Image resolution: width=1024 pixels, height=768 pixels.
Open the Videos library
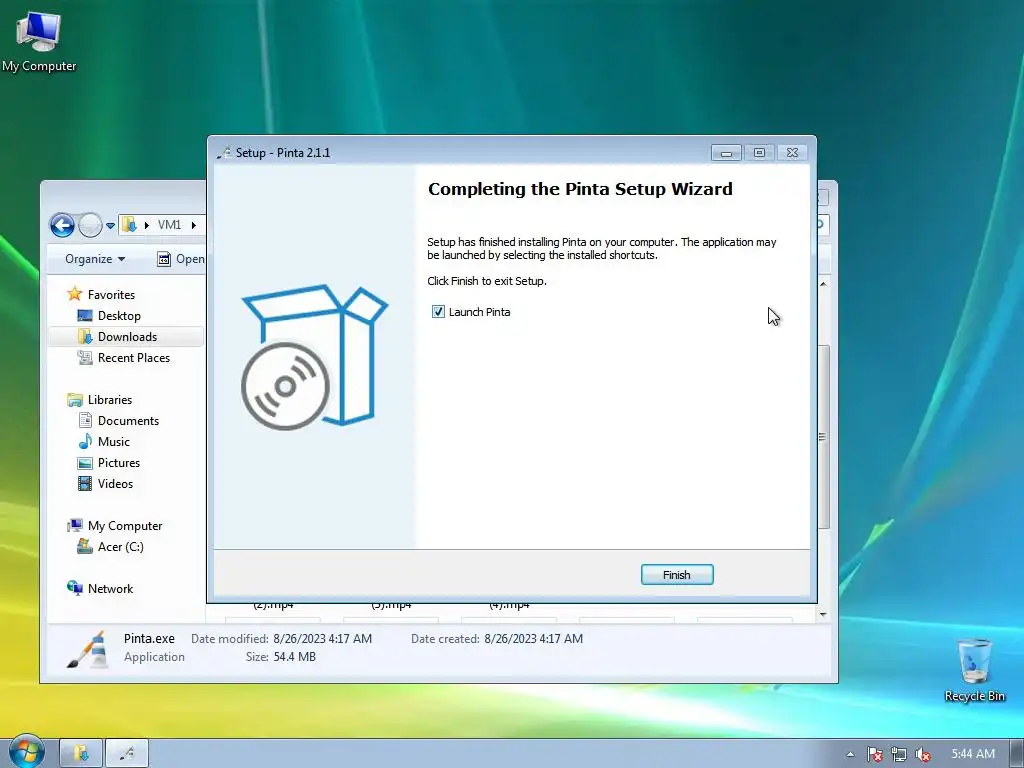pyautogui.click(x=115, y=484)
